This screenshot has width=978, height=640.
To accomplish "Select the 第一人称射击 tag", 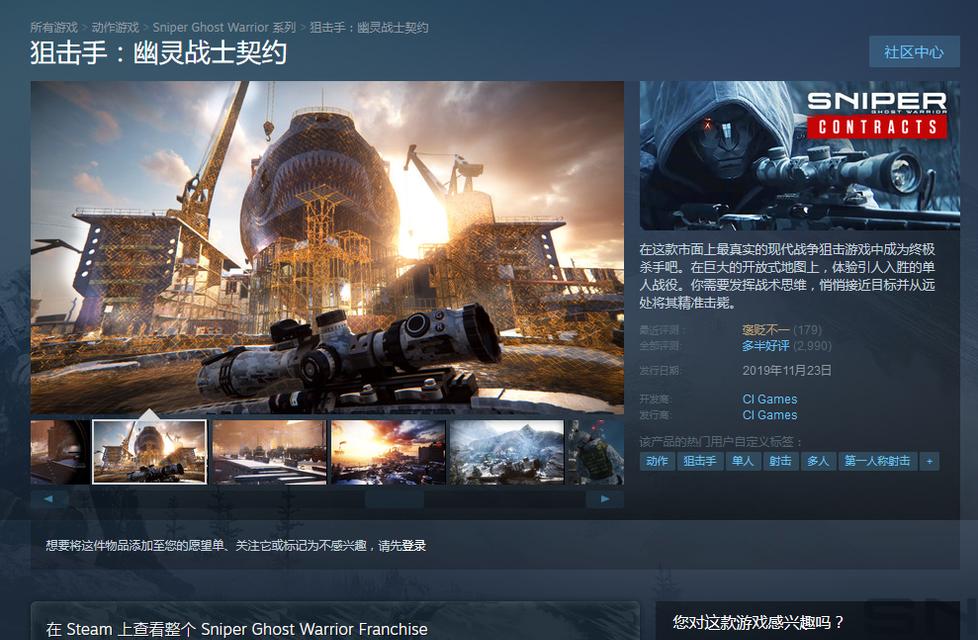I will coord(878,461).
